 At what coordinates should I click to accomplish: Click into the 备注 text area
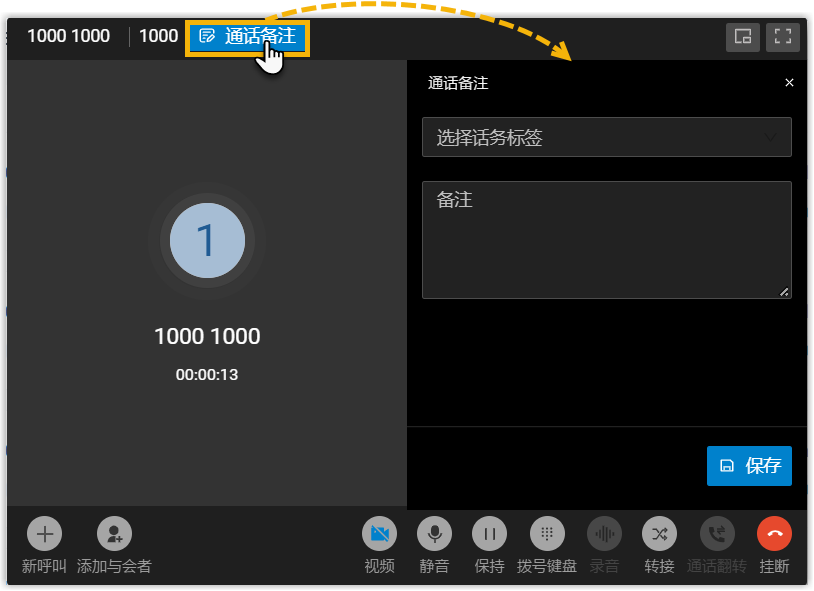click(606, 240)
